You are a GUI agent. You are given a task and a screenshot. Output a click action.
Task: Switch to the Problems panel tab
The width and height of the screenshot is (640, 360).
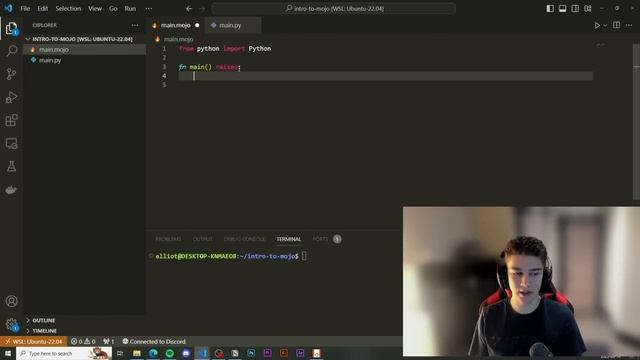coord(168,239)
